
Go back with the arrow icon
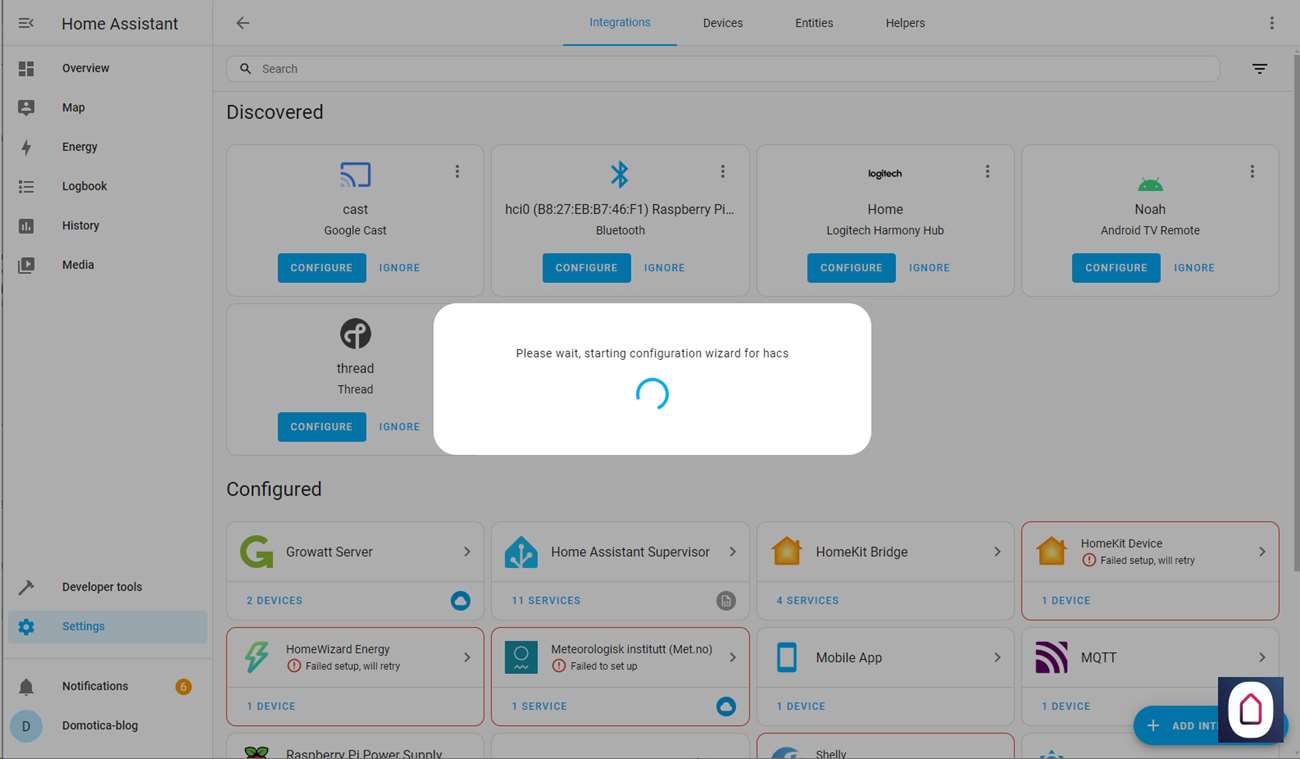(x=243, y=23)
